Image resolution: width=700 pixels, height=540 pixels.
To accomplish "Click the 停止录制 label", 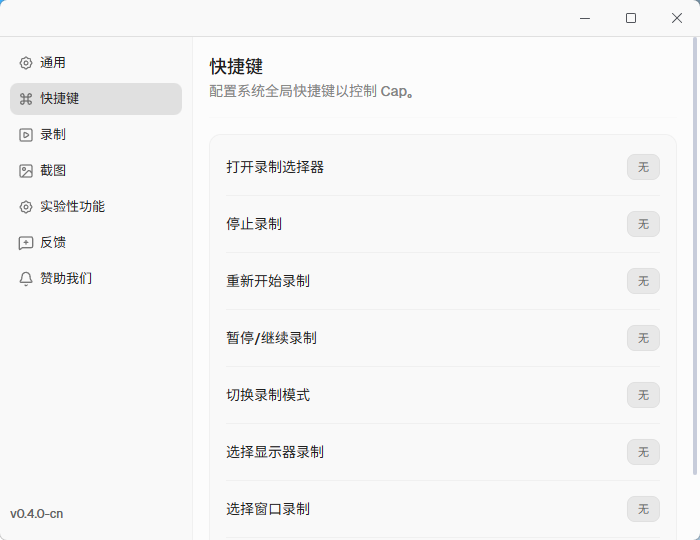I will click(254, 224).
